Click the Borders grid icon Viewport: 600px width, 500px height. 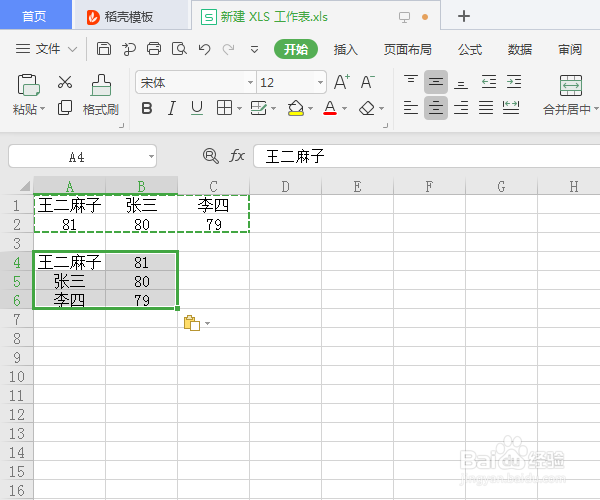pos(224,108)
